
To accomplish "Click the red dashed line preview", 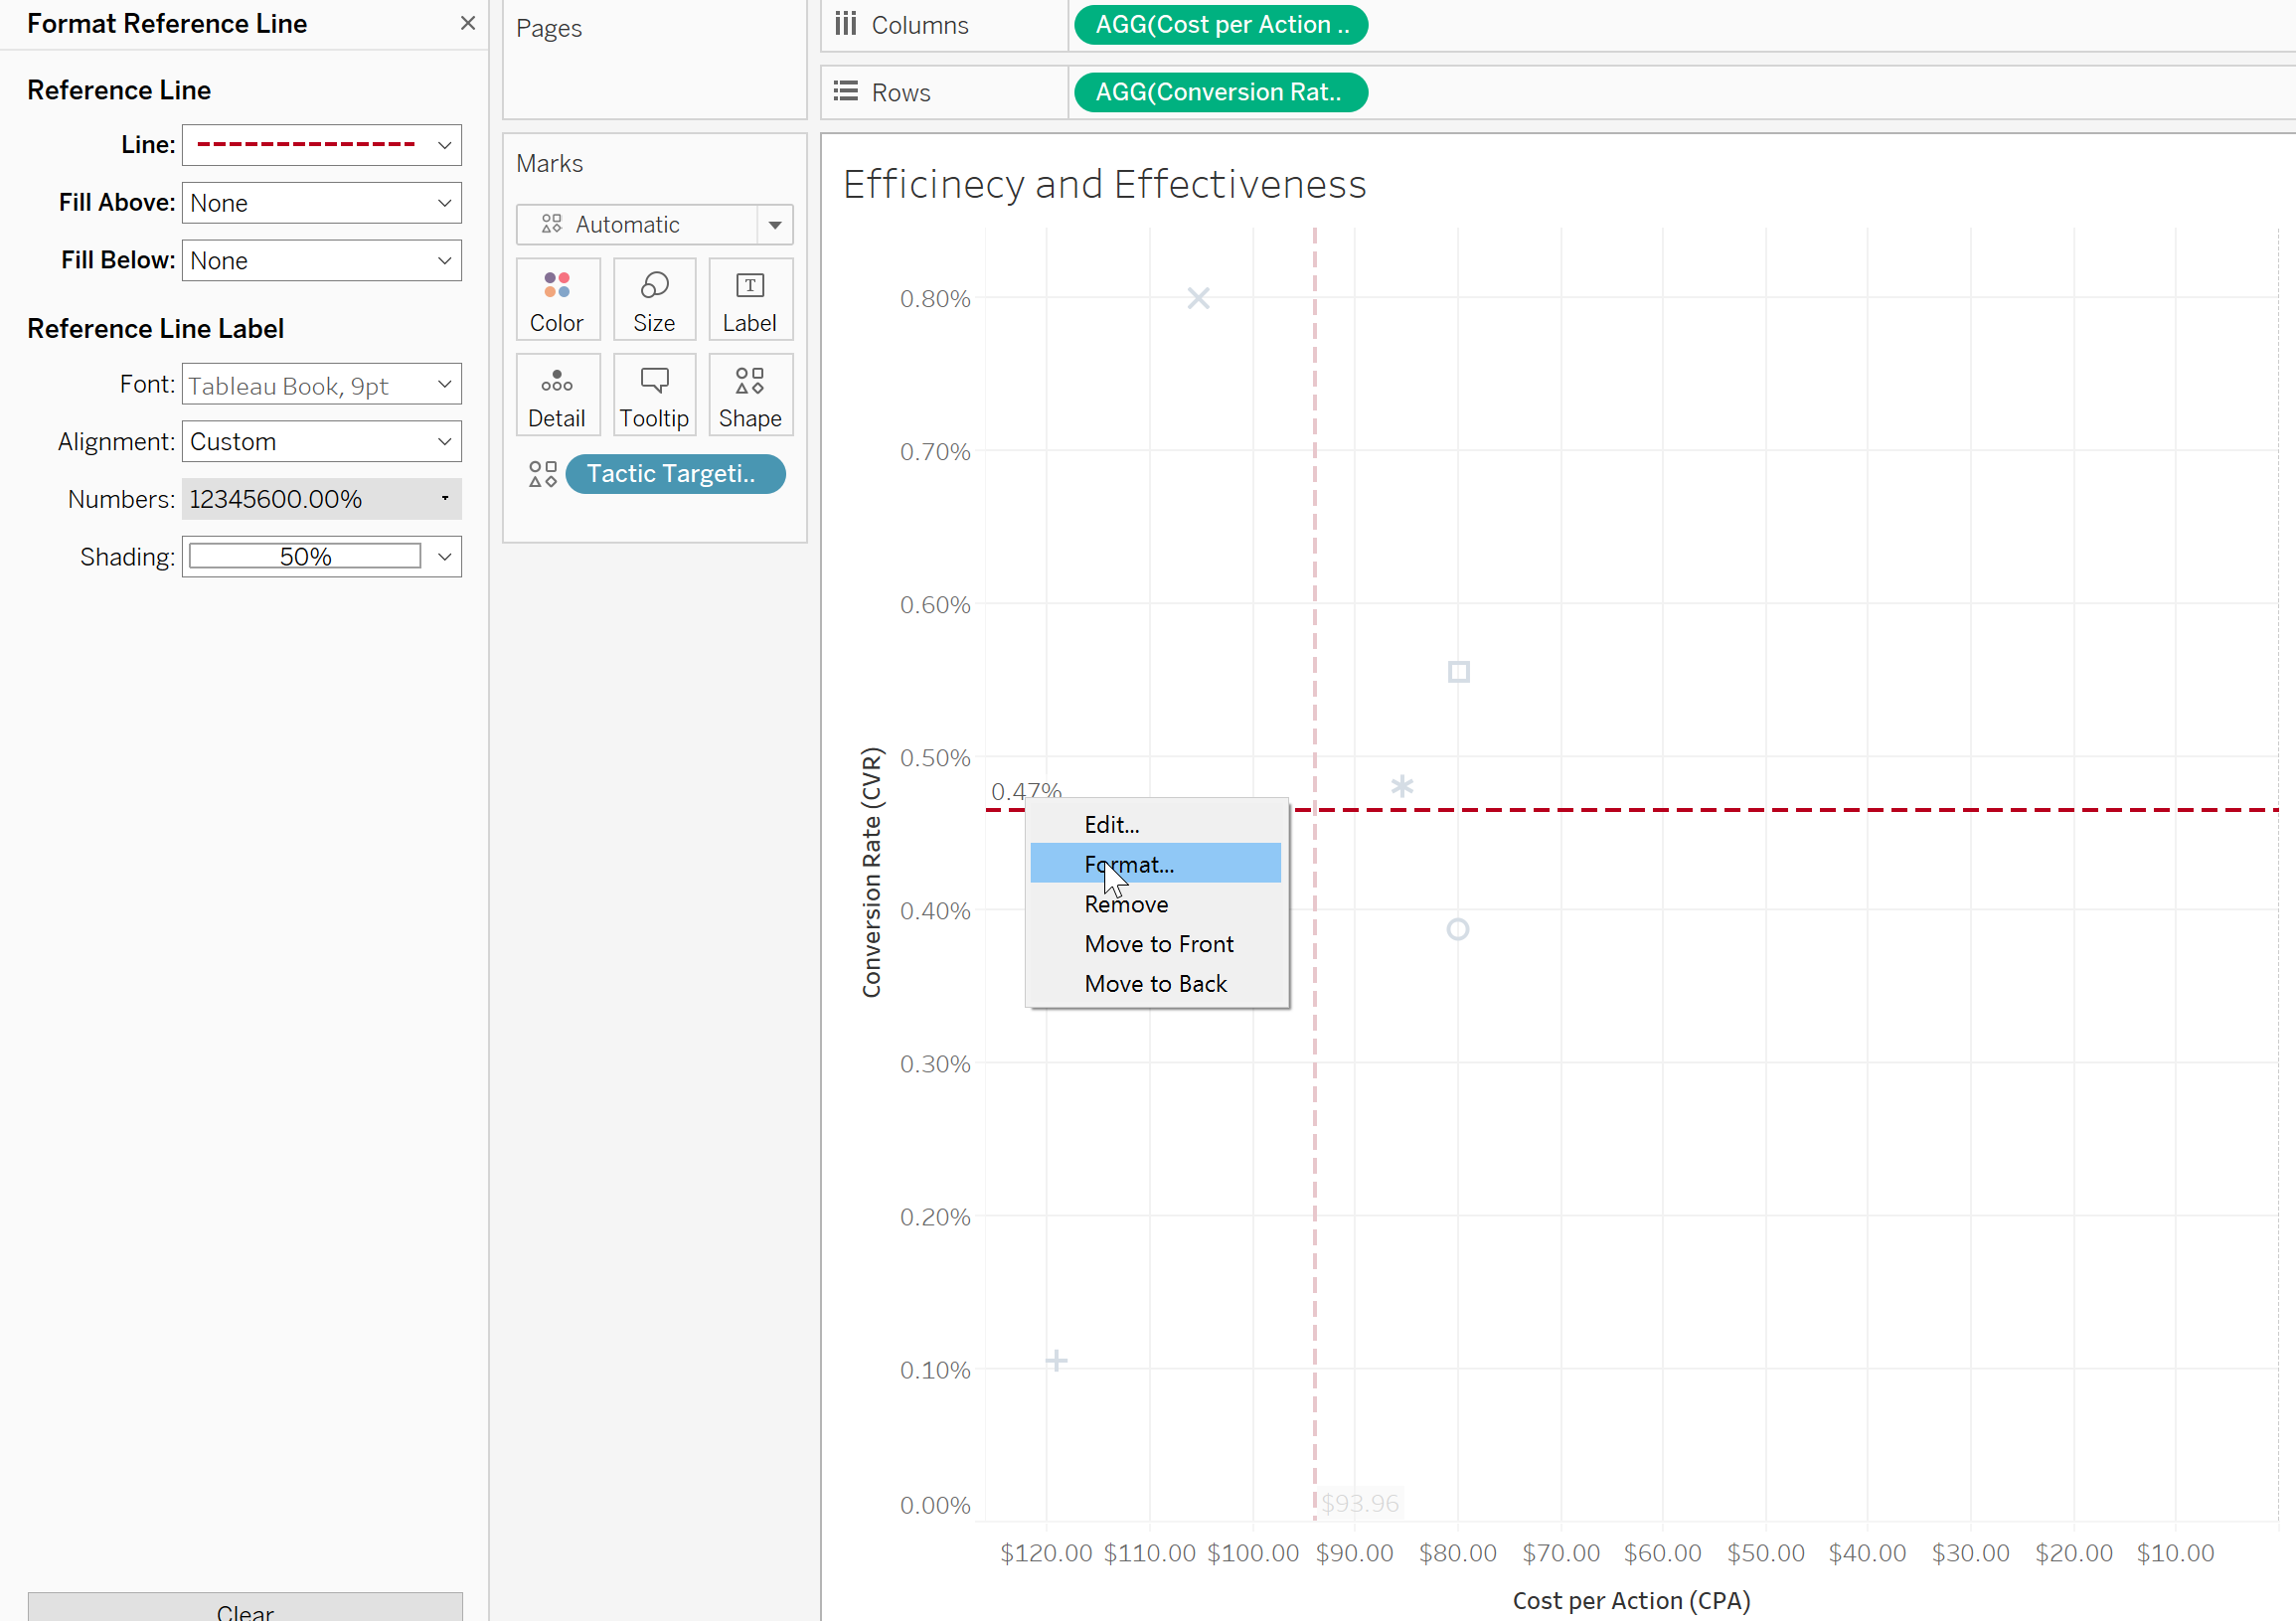I will click(306, 145).
